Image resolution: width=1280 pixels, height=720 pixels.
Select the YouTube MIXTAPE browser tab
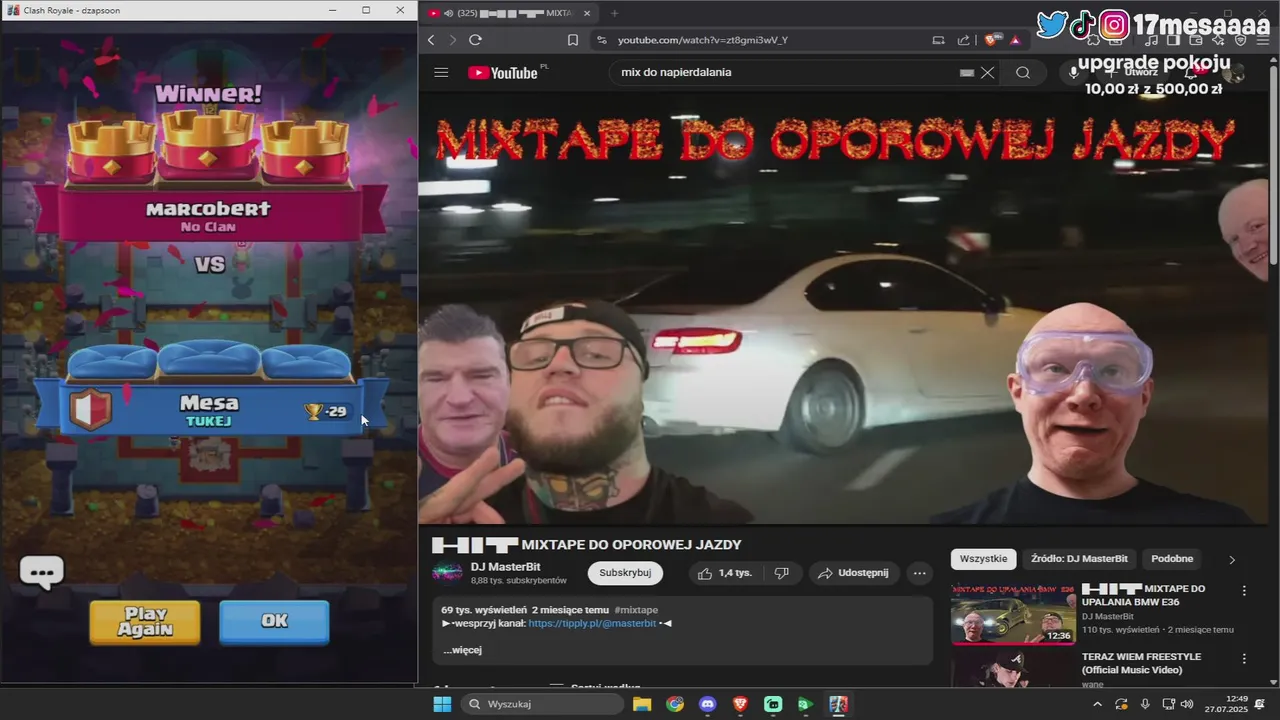(x=511, y=13)
